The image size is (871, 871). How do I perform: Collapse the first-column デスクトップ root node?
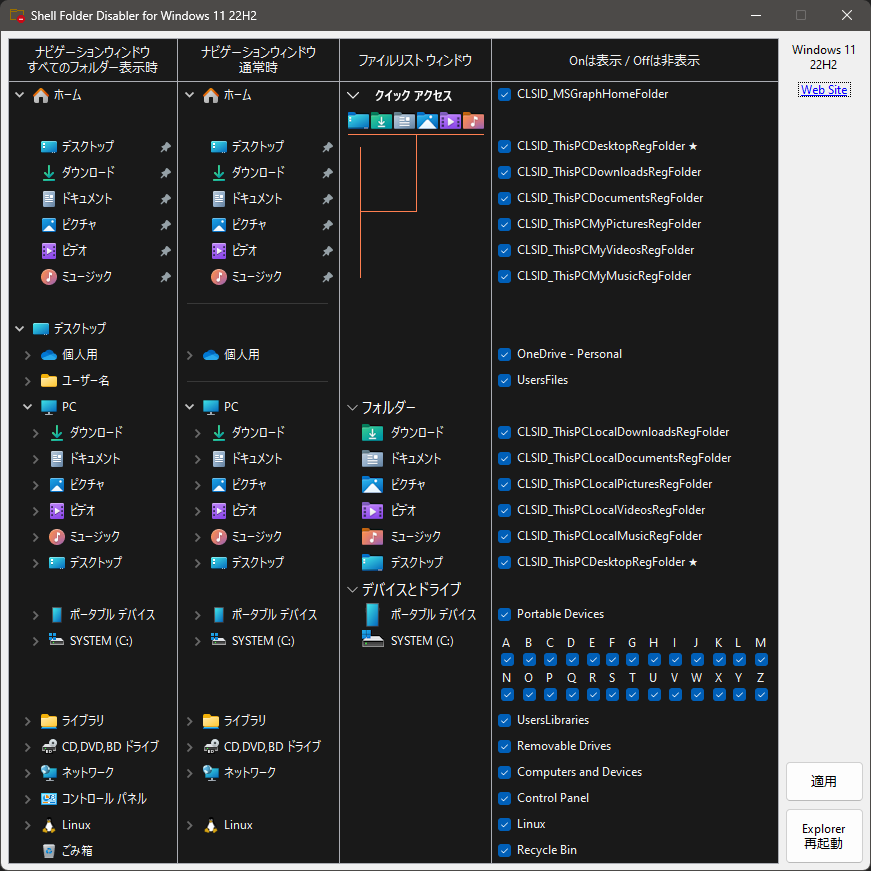[20, 329]
